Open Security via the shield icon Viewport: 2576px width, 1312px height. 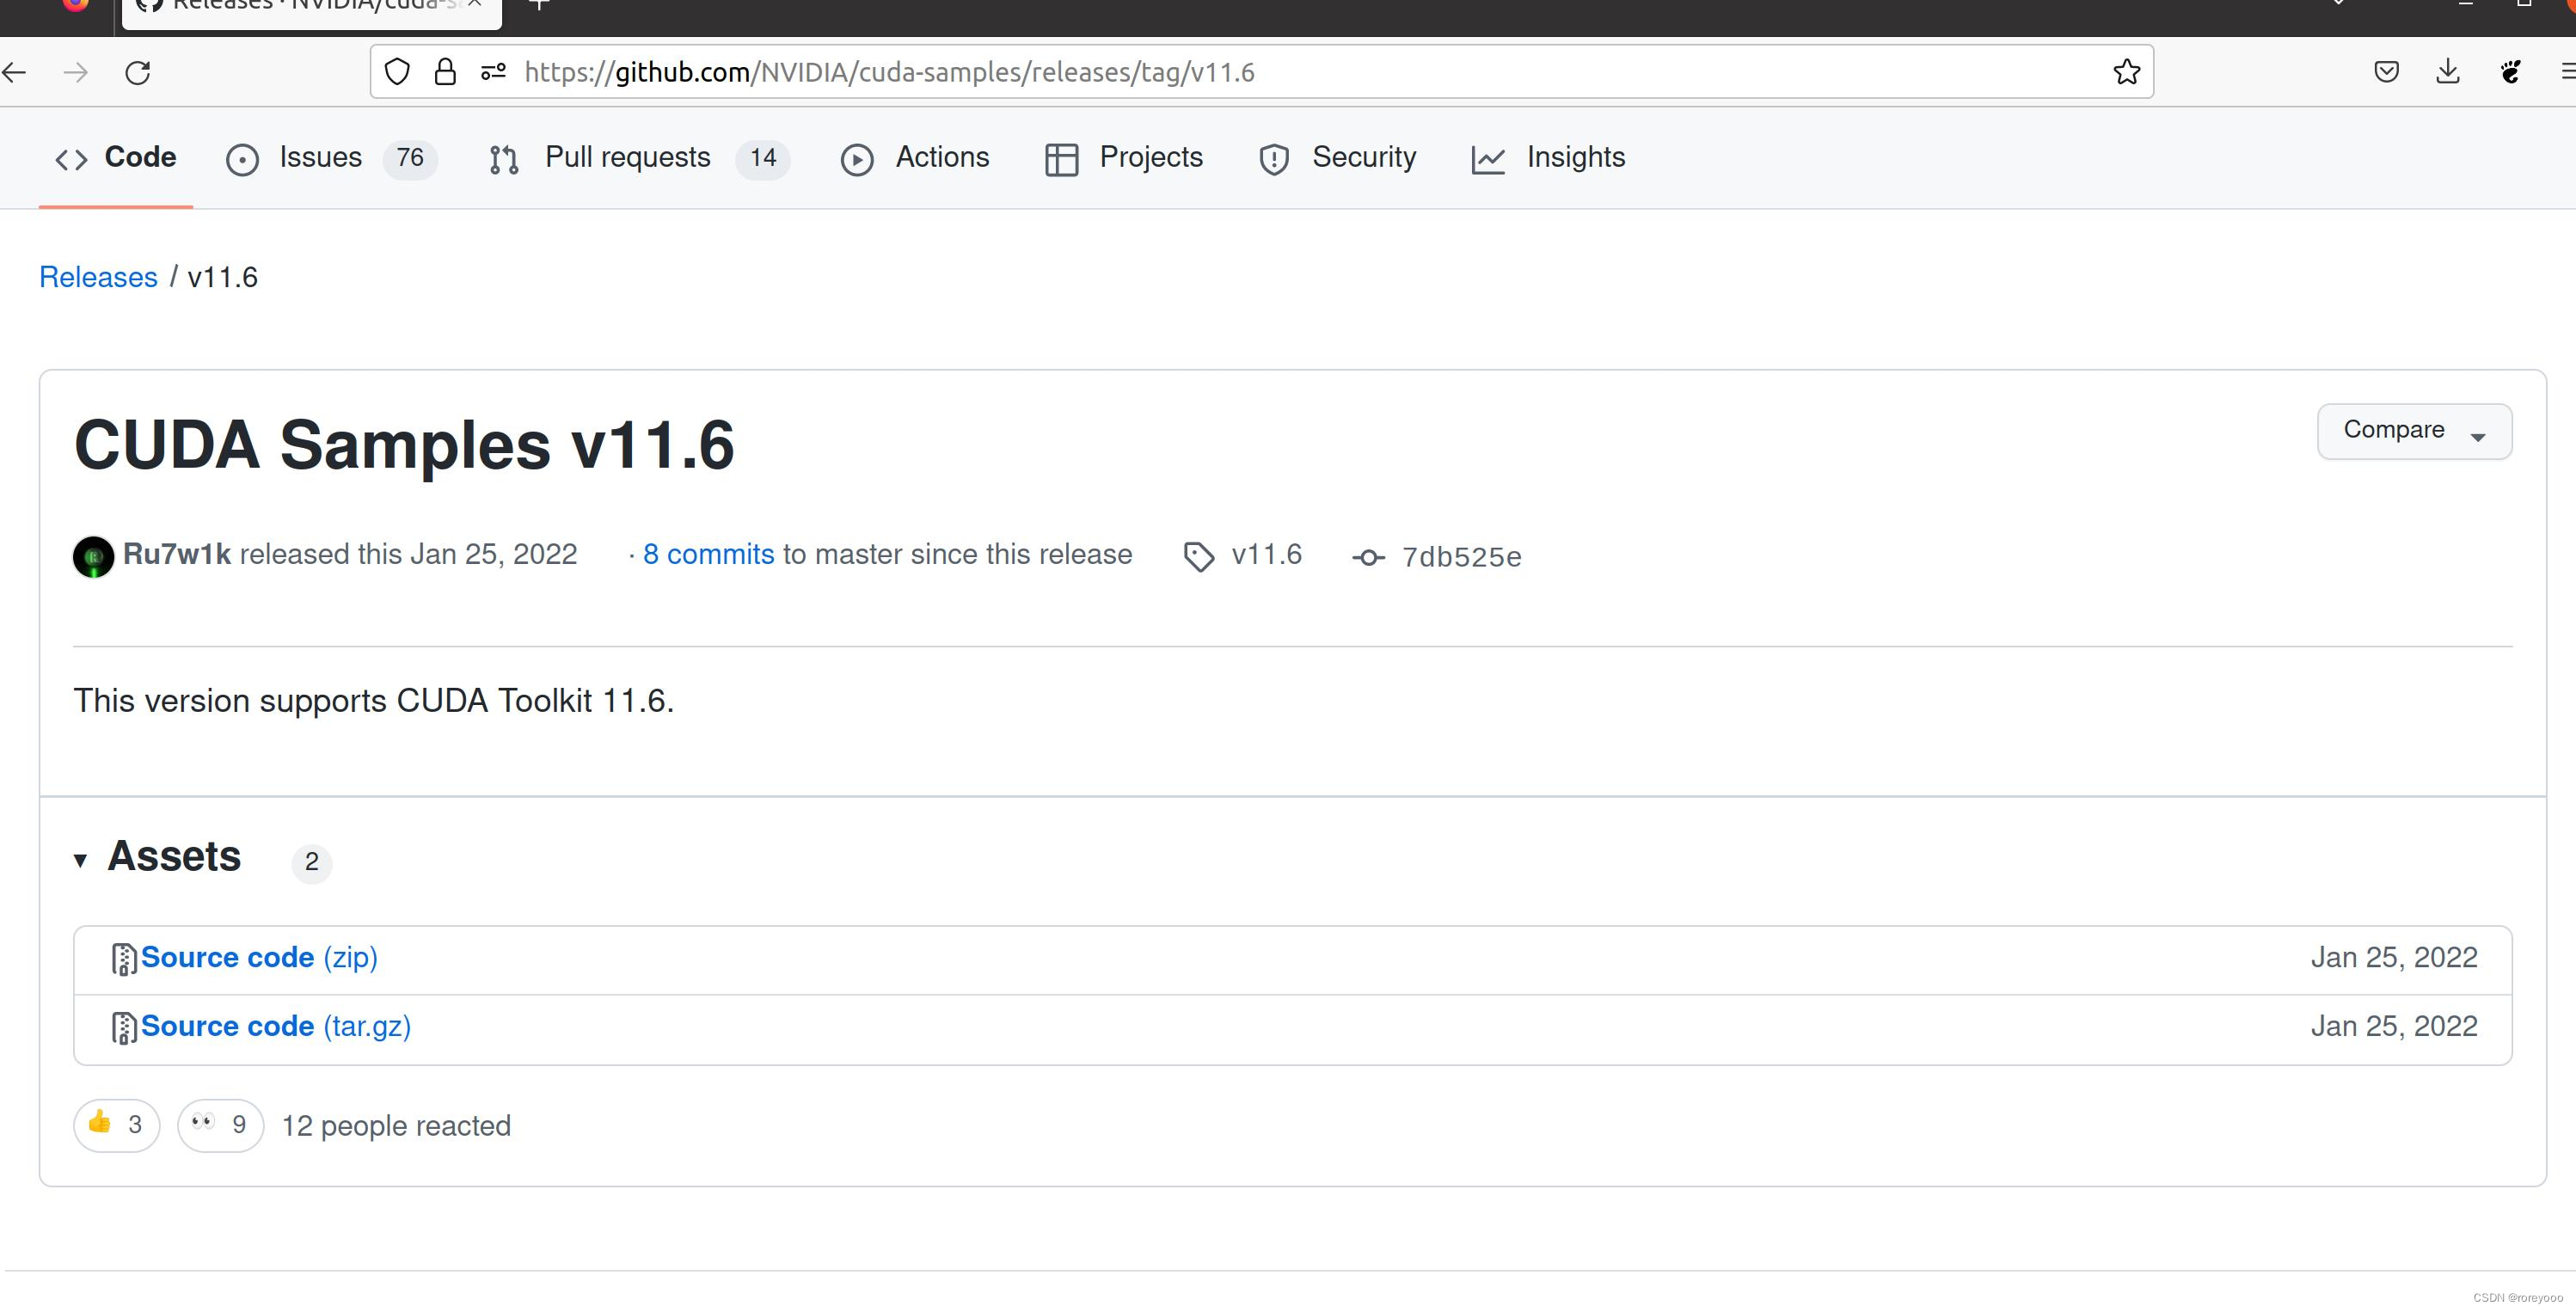point(1273,158)
